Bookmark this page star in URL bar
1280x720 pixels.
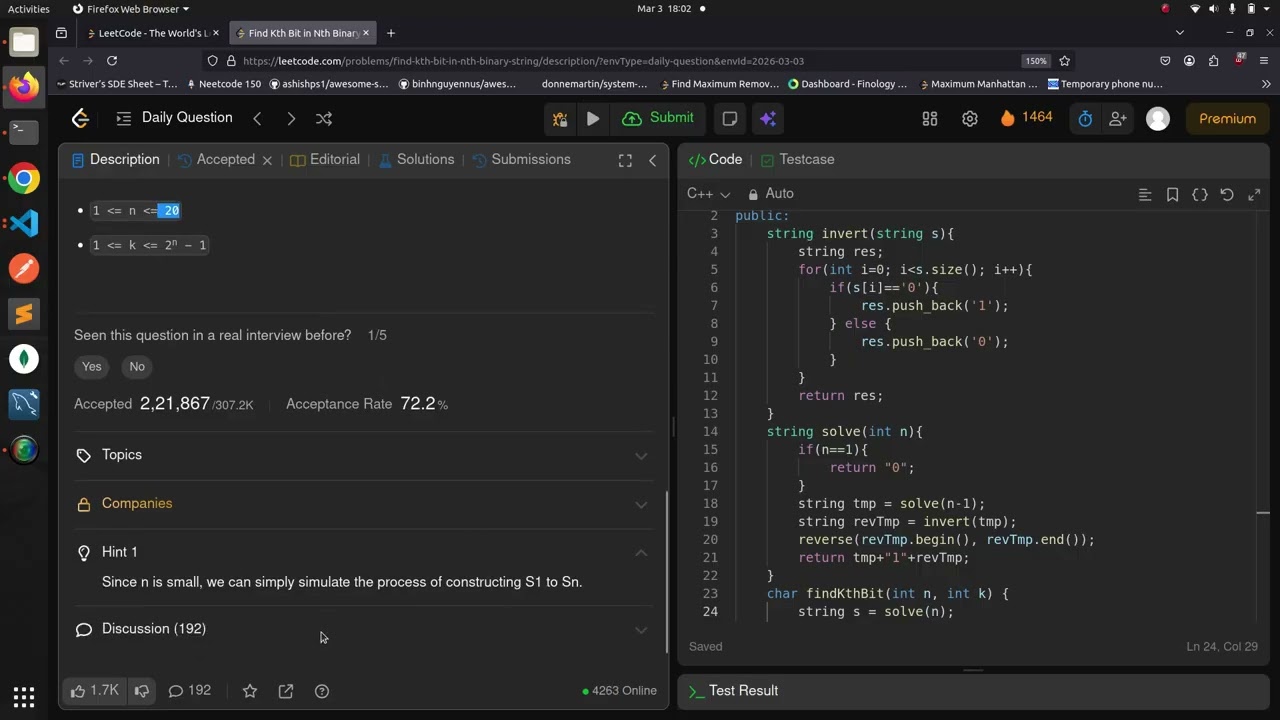click(1065, 61)
